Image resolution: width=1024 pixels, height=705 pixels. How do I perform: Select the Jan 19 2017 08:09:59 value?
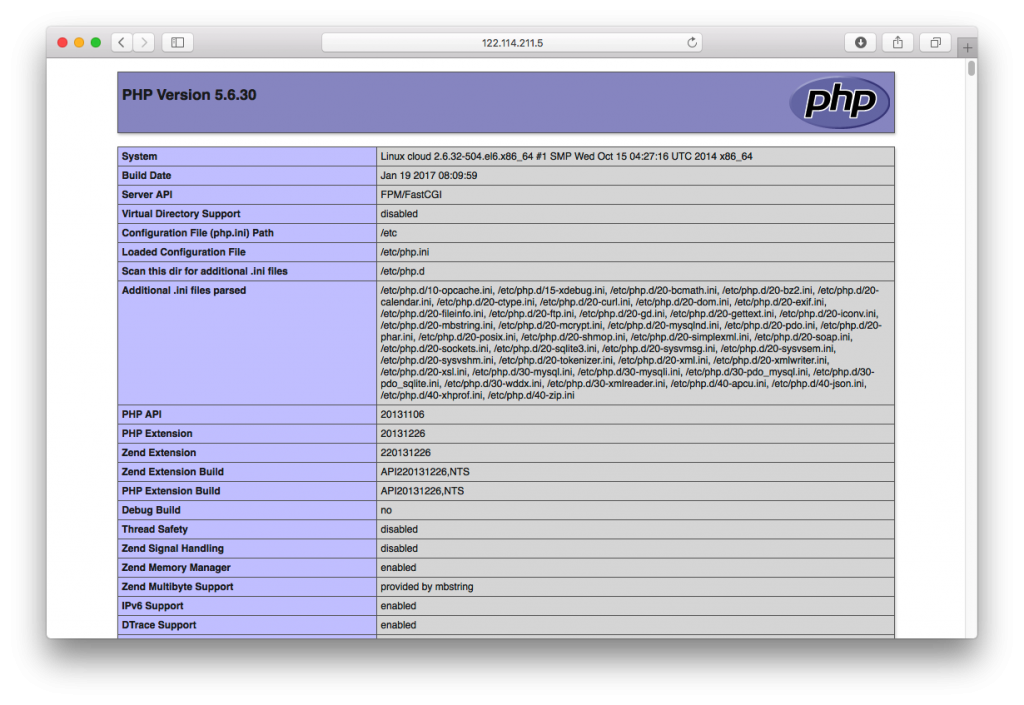point(428,176)
